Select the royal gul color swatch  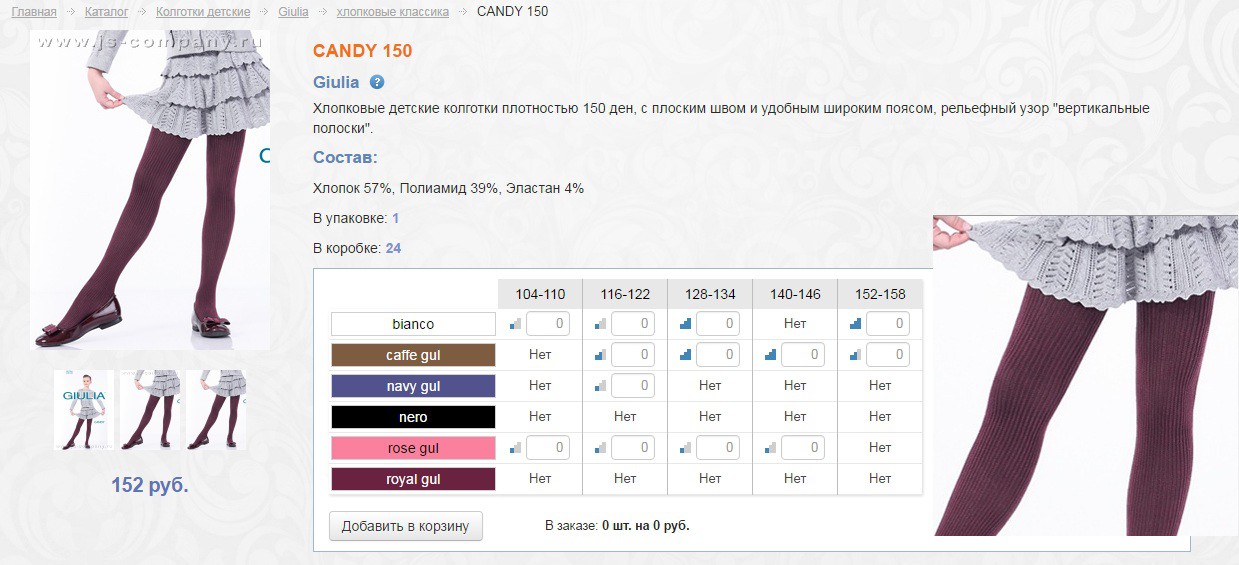click(413, 480)
